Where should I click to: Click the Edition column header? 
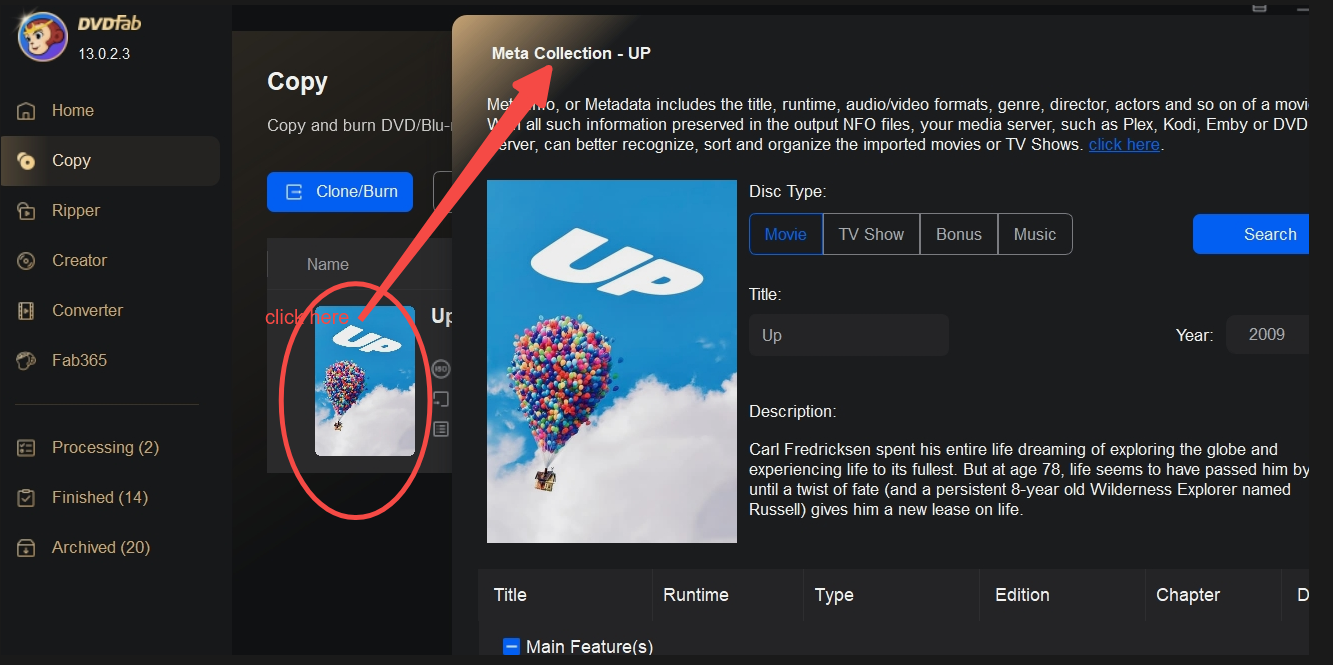1022,595
